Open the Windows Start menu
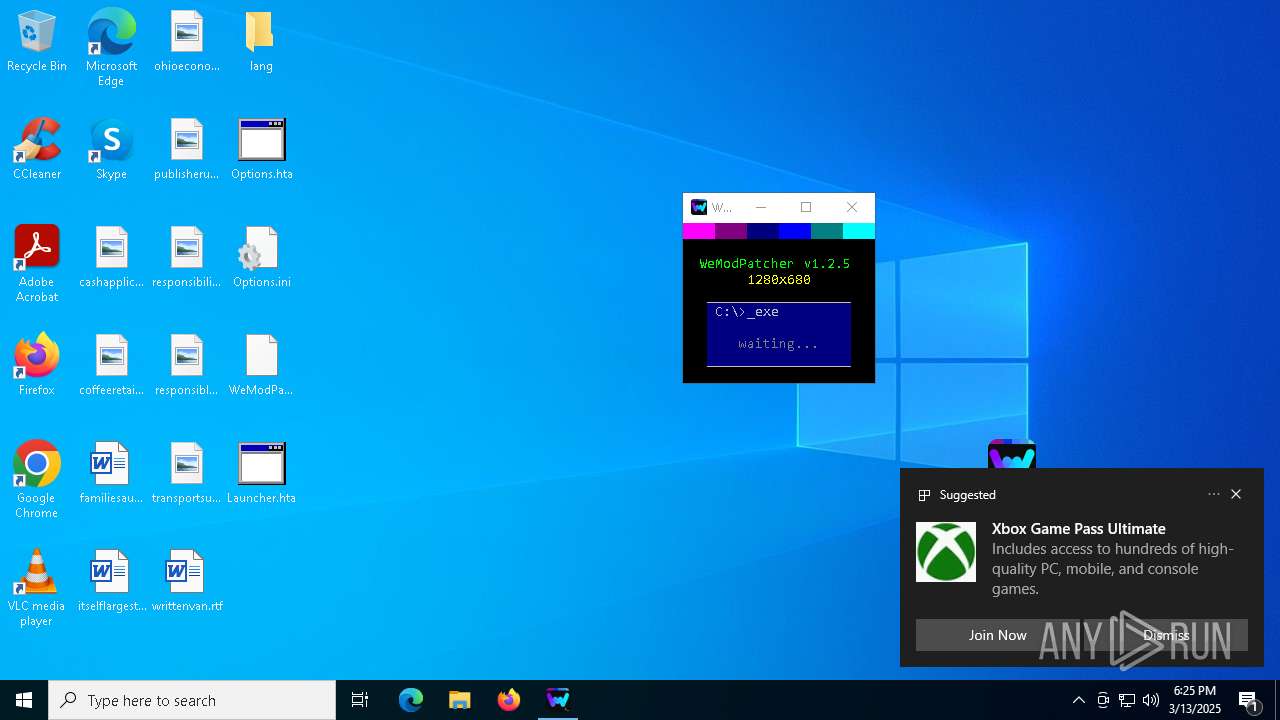Viewport: 1280px width, 720px height. [24, 700]
